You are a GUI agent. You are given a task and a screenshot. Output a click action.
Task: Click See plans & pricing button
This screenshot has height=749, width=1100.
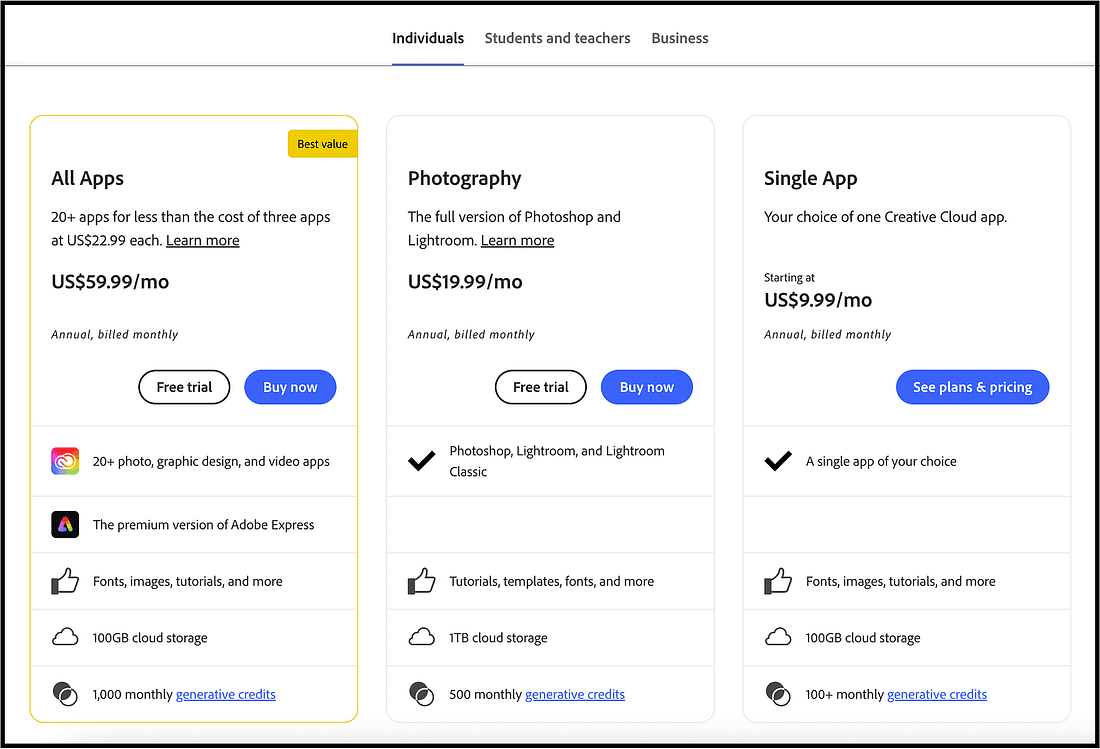coord(972,387)
